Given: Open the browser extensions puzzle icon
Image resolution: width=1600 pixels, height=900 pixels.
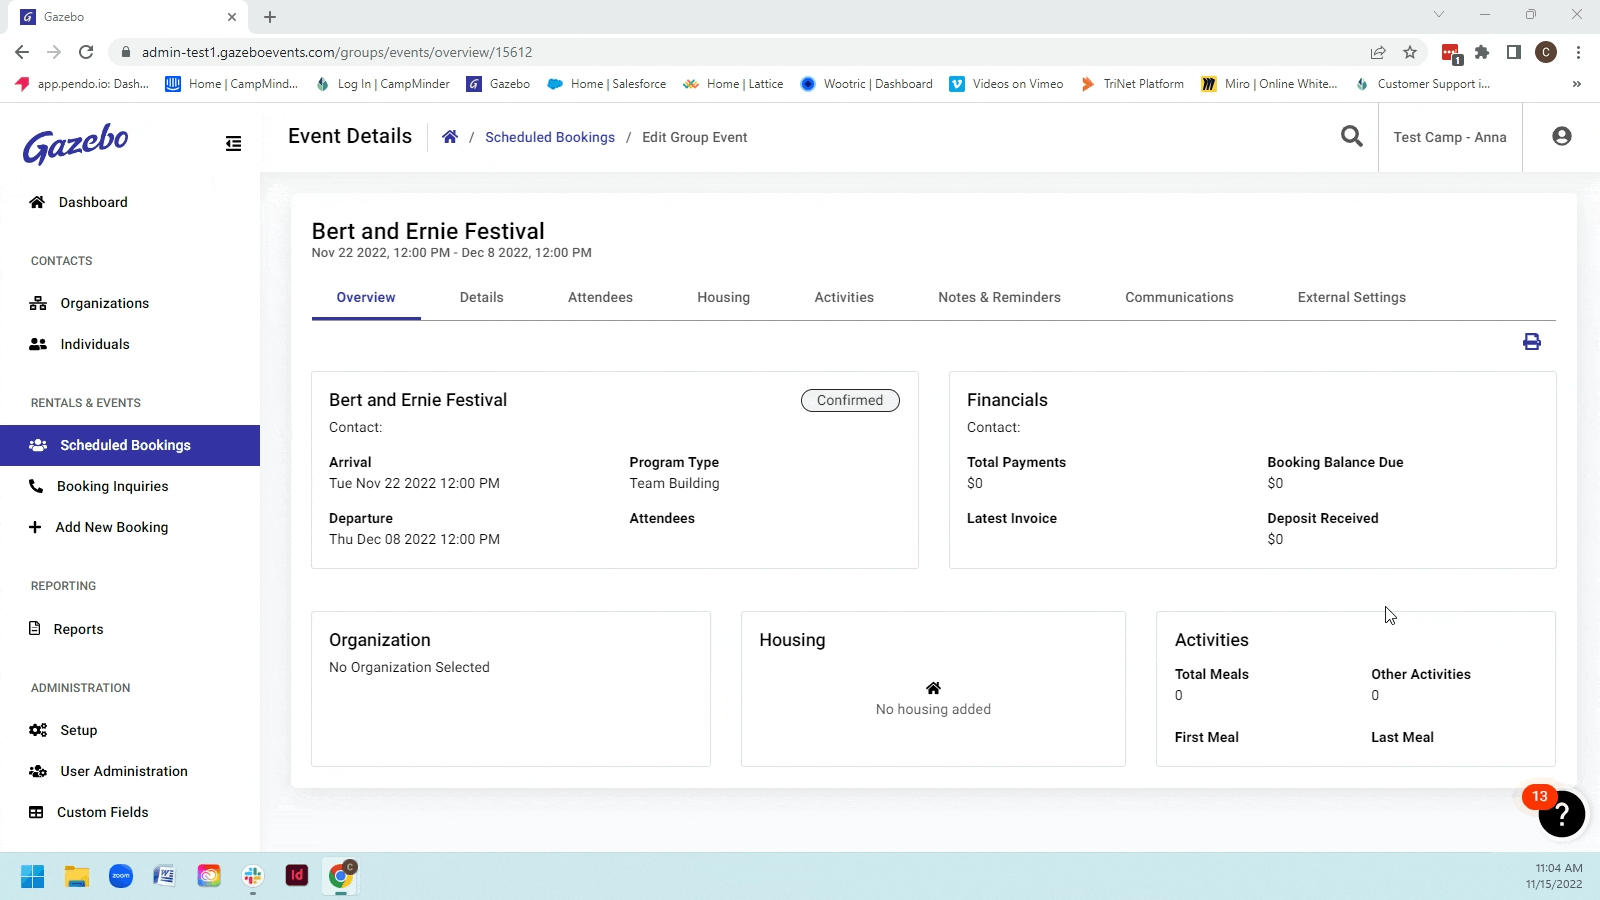Looking at the screenshot, I should [1482, 52].
